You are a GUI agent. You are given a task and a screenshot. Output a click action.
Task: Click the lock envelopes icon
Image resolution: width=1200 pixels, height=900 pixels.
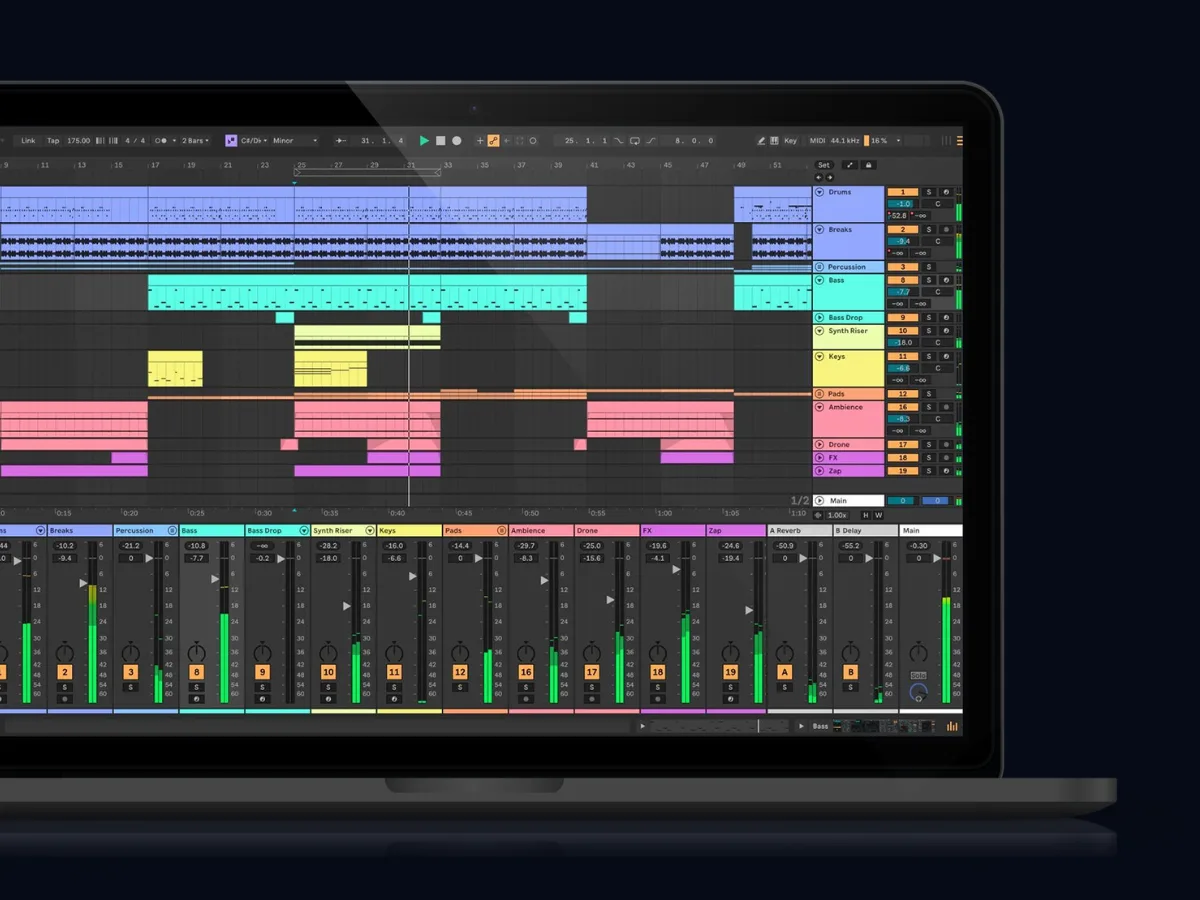(x=868, y=165)
